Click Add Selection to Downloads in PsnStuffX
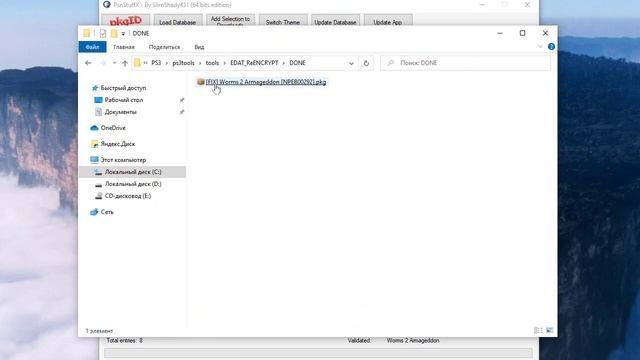 (x=230, y=20)
